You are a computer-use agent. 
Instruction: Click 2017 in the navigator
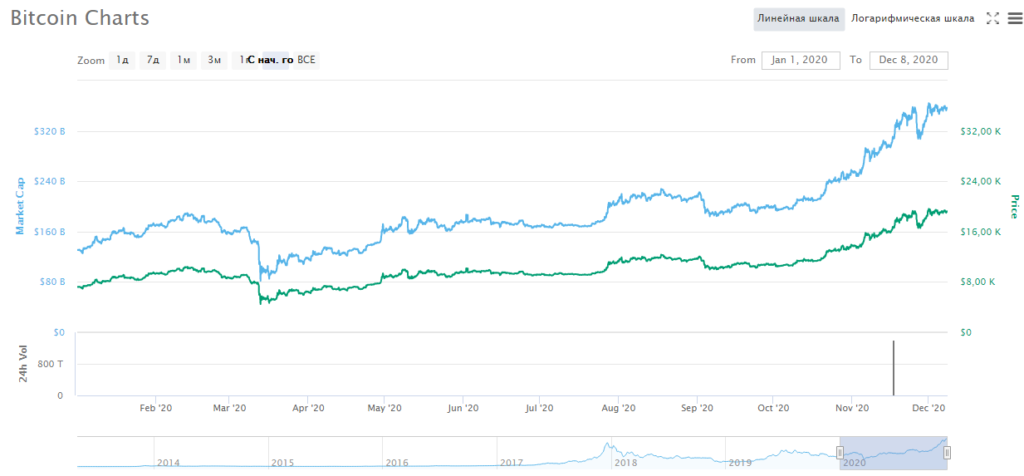click(511, 462)
